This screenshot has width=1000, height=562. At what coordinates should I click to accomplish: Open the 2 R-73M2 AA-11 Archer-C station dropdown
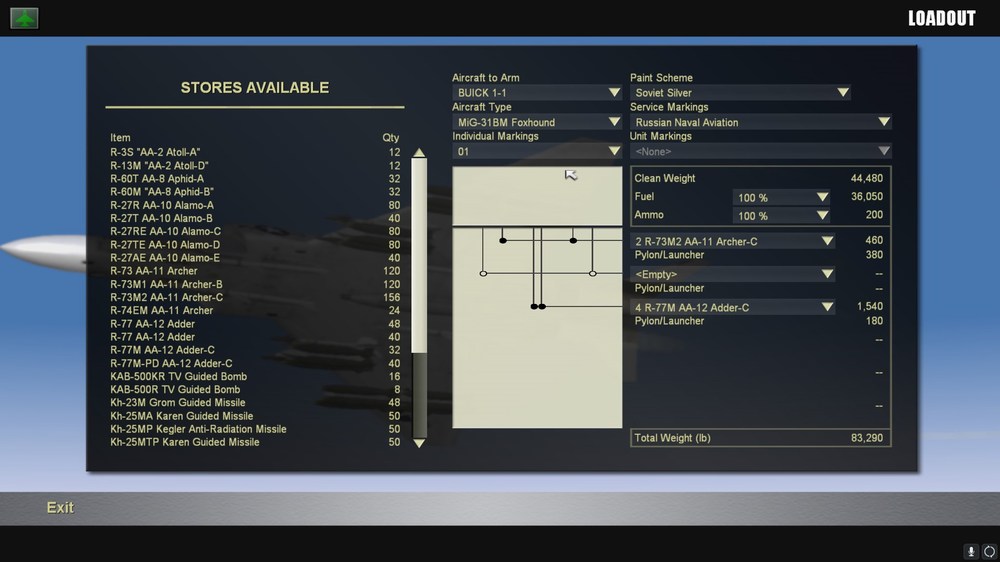733,241
